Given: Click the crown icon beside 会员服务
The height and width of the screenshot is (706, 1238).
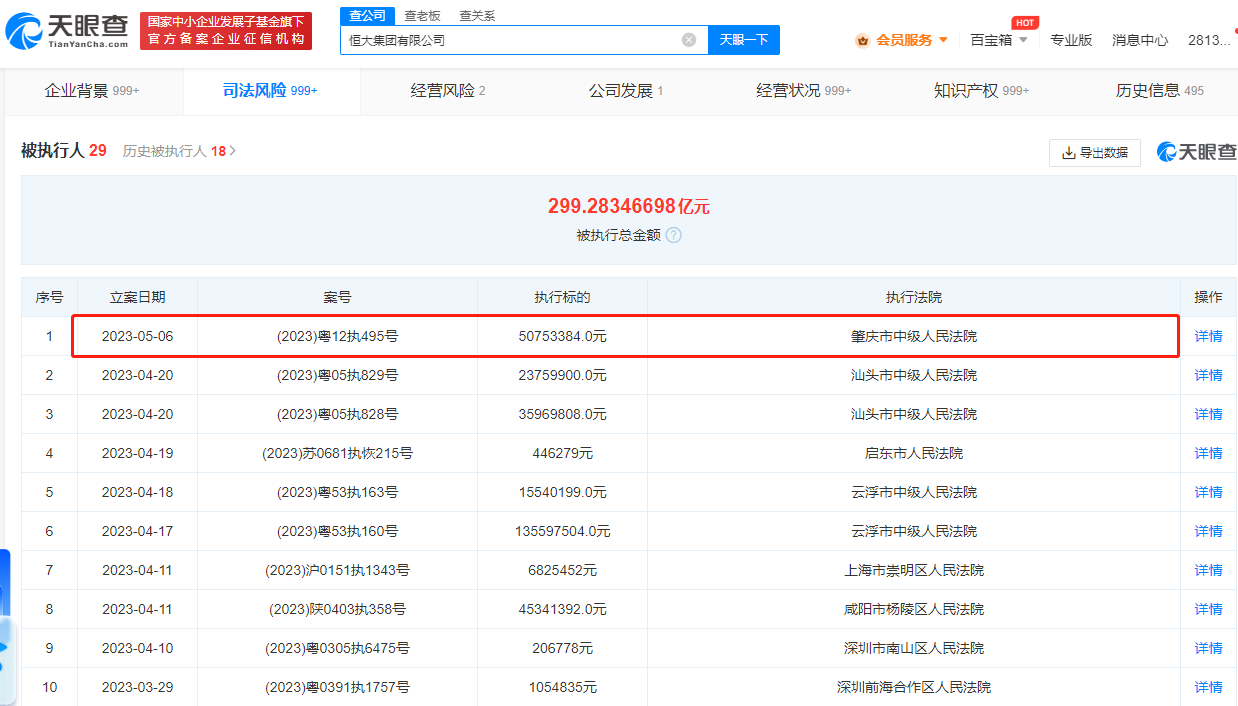Looking at the screenshot, I should pyautogui.click(x=860, y=41).
